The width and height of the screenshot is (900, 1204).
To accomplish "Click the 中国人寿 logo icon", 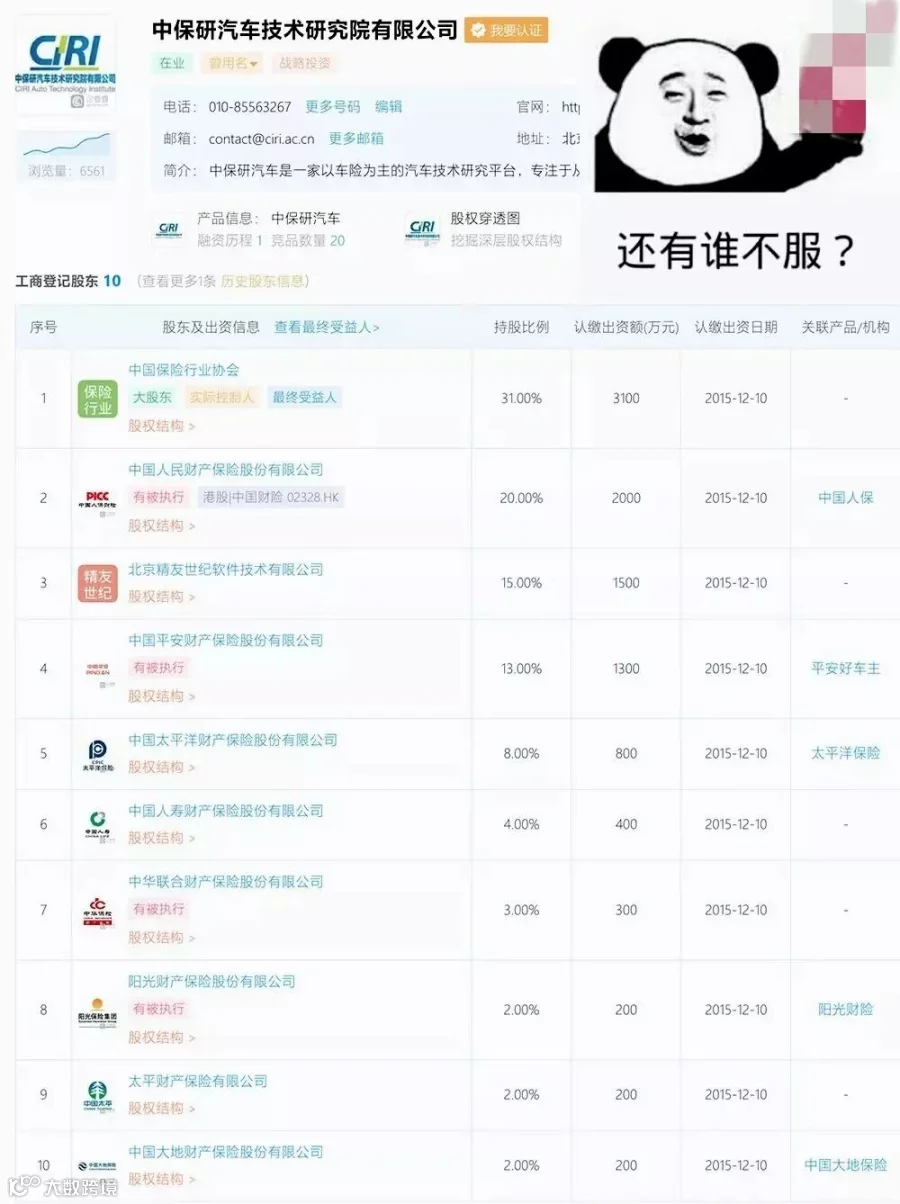I will click(98, 825).
